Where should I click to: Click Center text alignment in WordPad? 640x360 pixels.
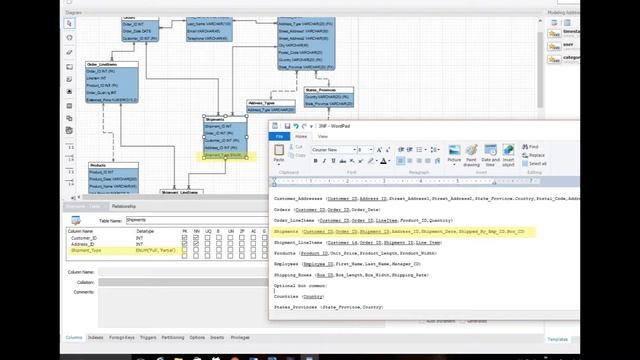click(x=410, y=161)
